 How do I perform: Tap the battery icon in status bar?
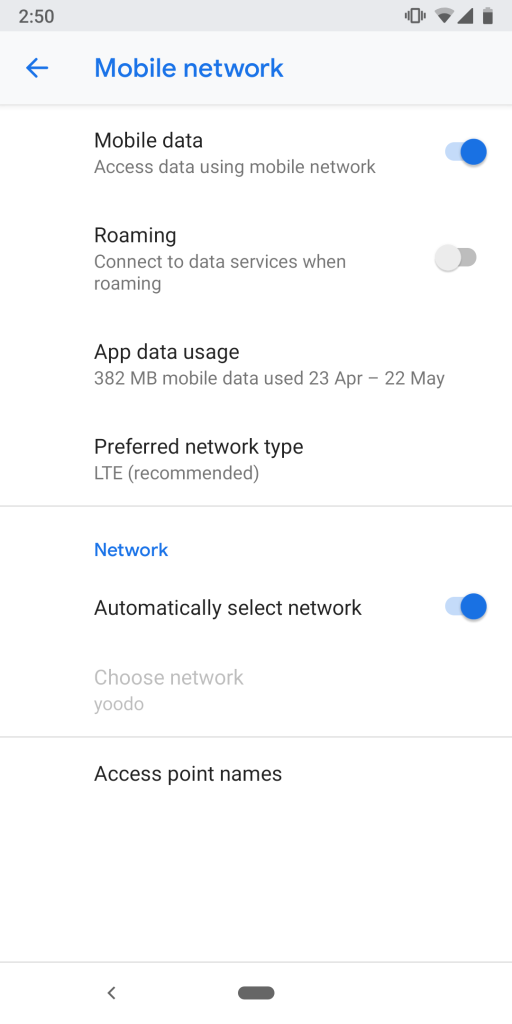[x=488, y=16]
